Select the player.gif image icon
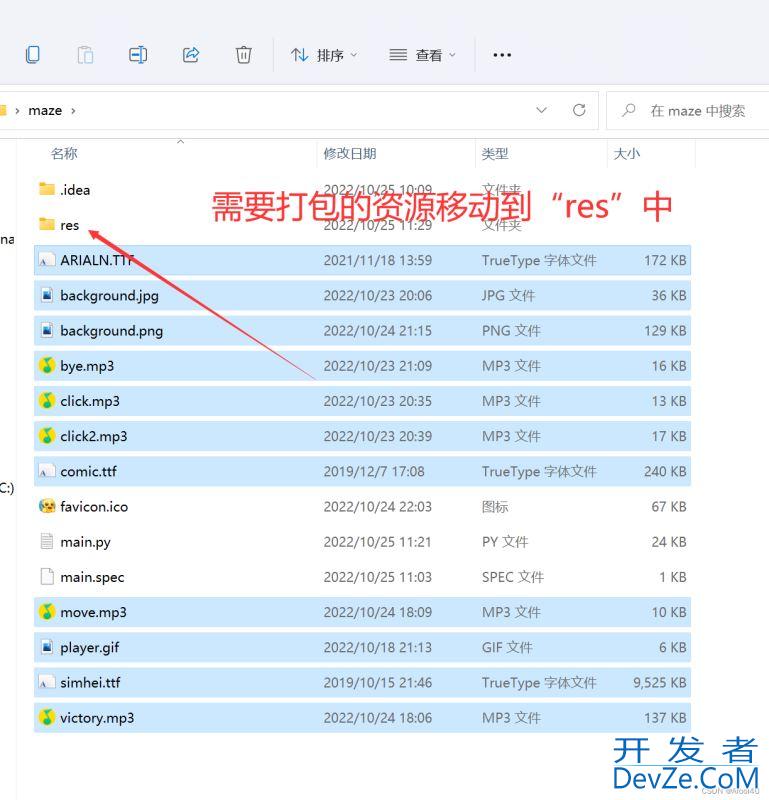769x800 pixels. click(47, 647)
